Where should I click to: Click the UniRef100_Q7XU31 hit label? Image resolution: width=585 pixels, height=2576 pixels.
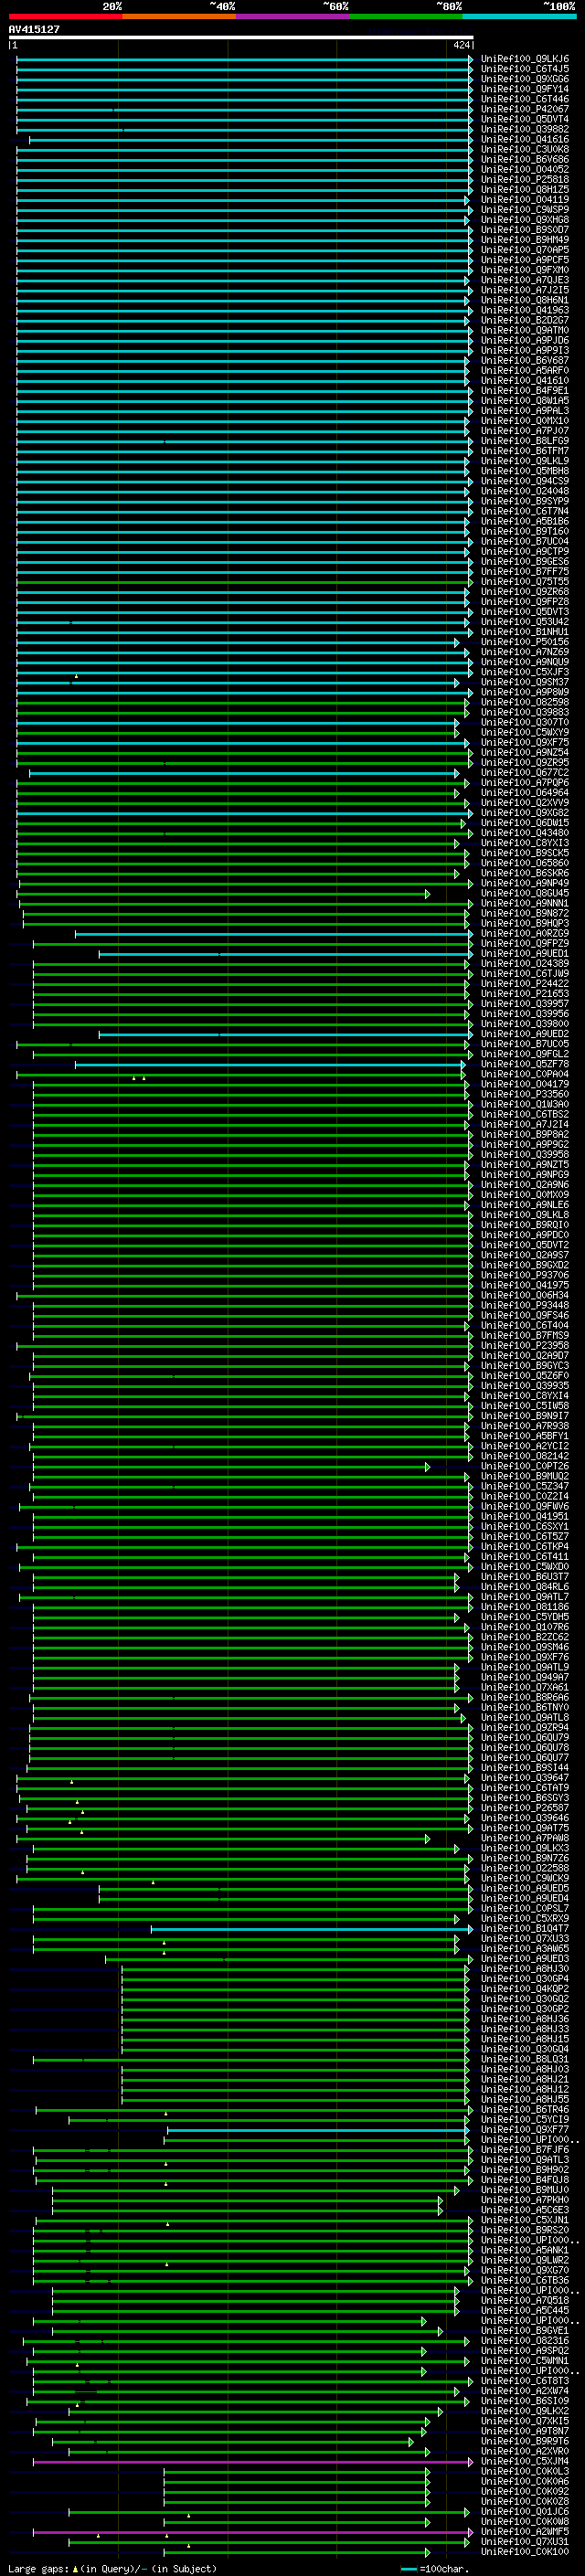click(525, 2541)
